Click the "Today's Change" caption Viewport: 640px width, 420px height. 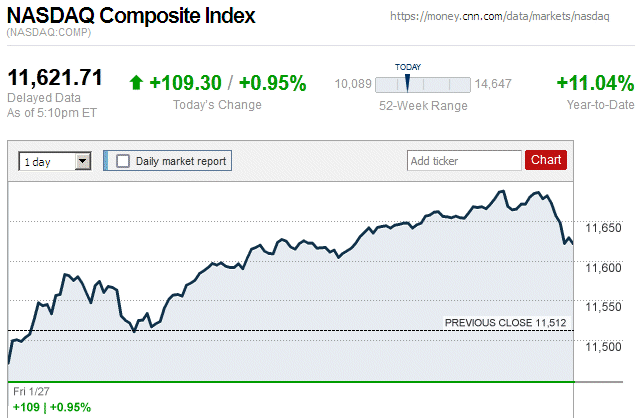click(217, 105)
